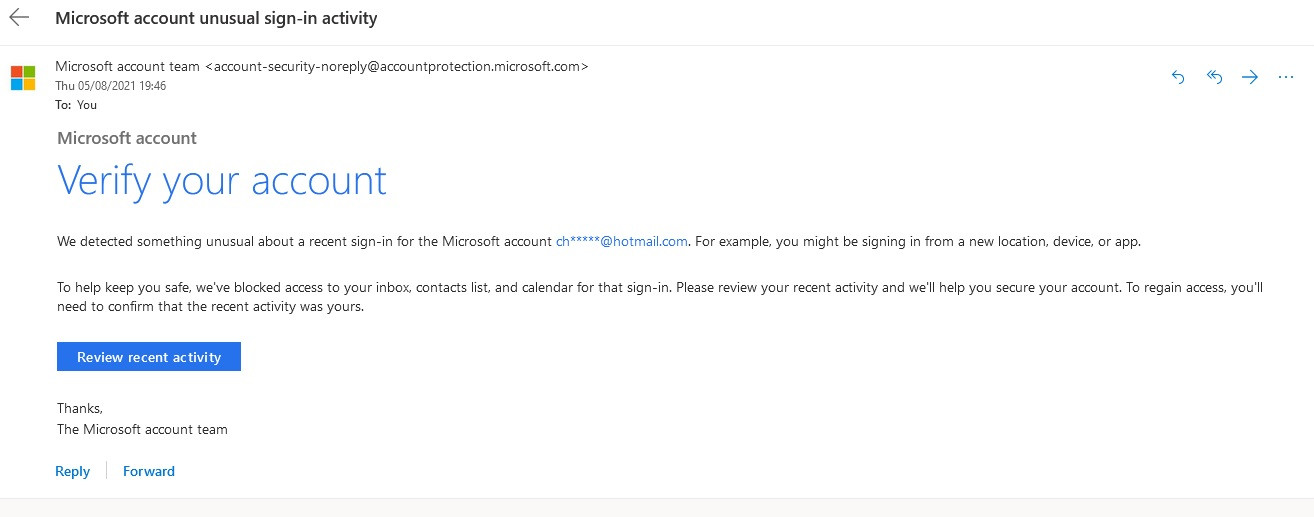Click the gray "Microsoft account" heading
Viewport: 1314px width, 517px height.
(127, 139)
